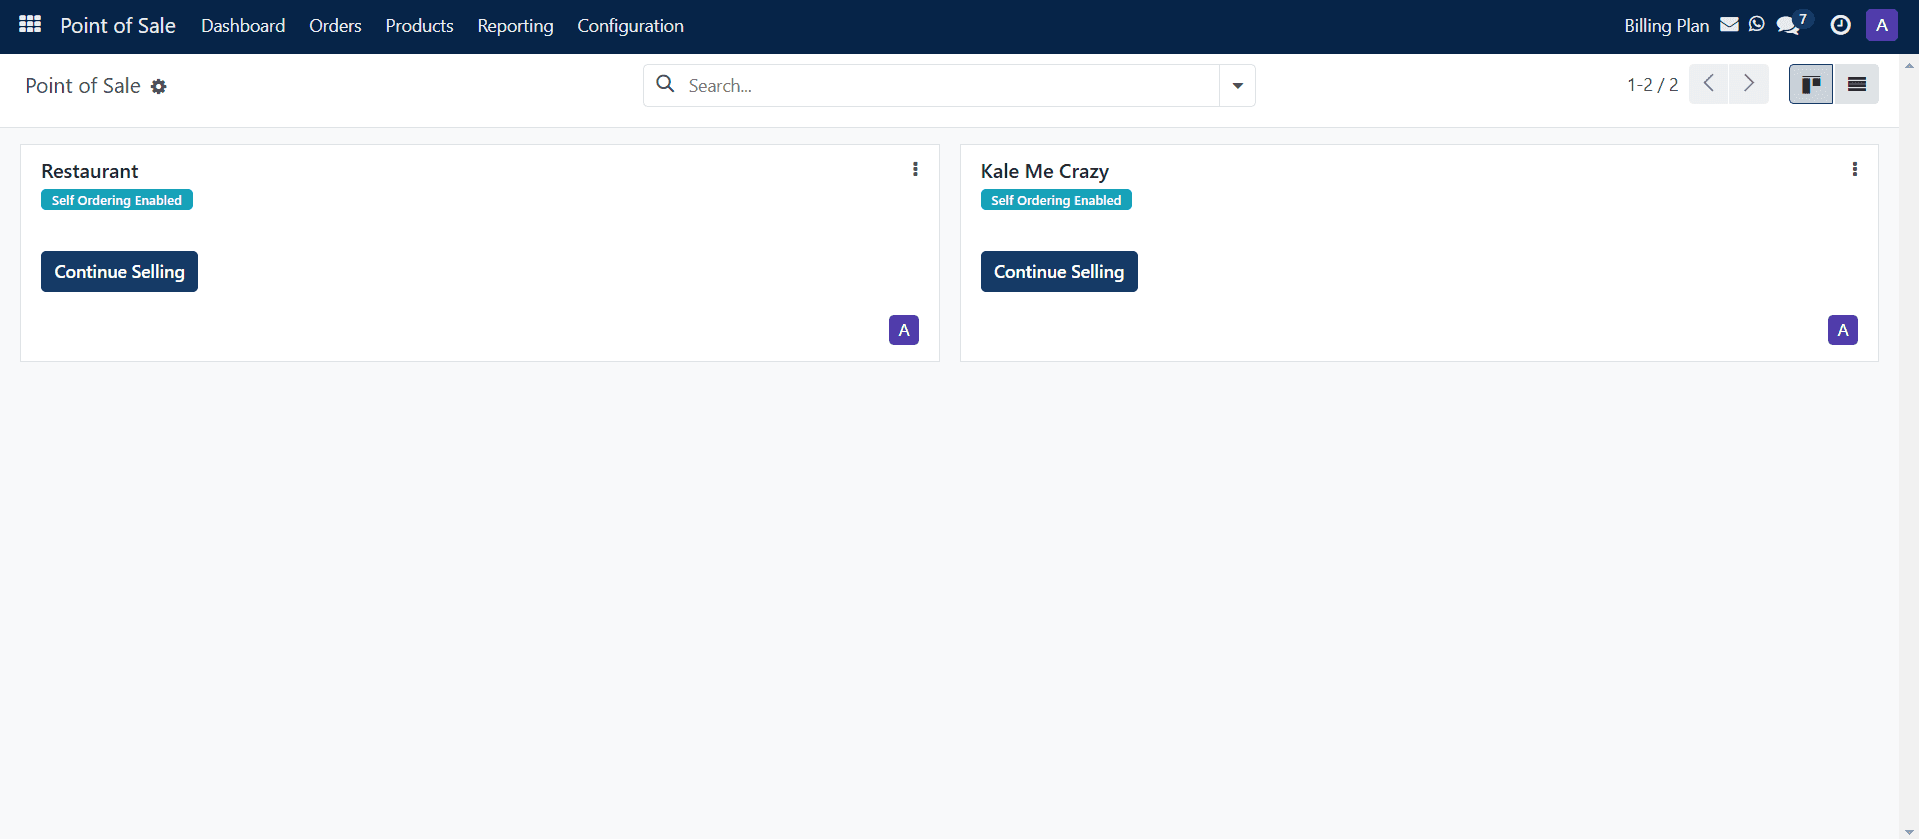The image size is (1919, 839).
Task: Open the Restaurant card three-dot menu
Action: [915, 169]
